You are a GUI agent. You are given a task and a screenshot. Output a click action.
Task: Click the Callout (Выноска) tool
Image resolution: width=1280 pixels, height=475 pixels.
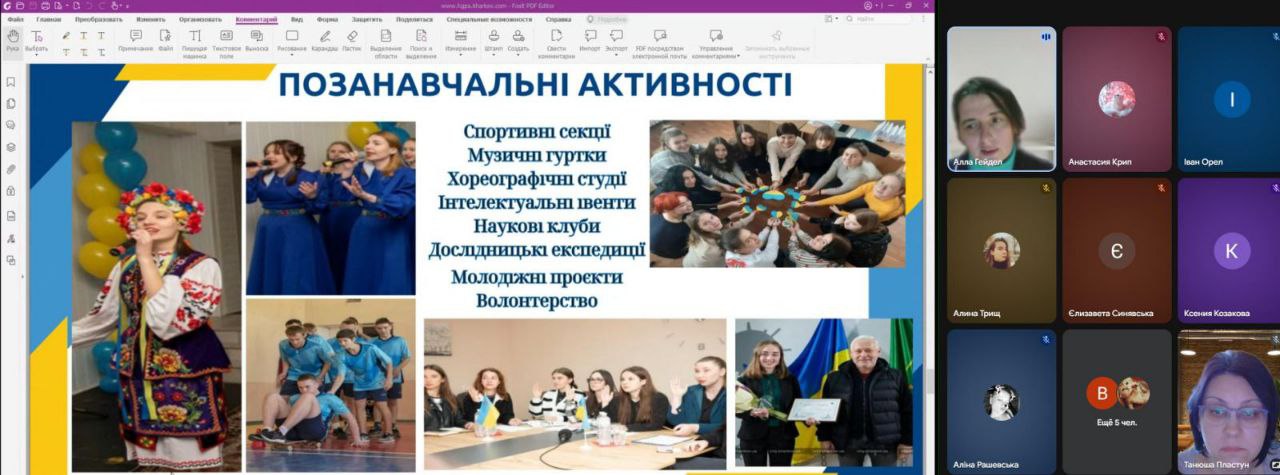click(256, 40)
